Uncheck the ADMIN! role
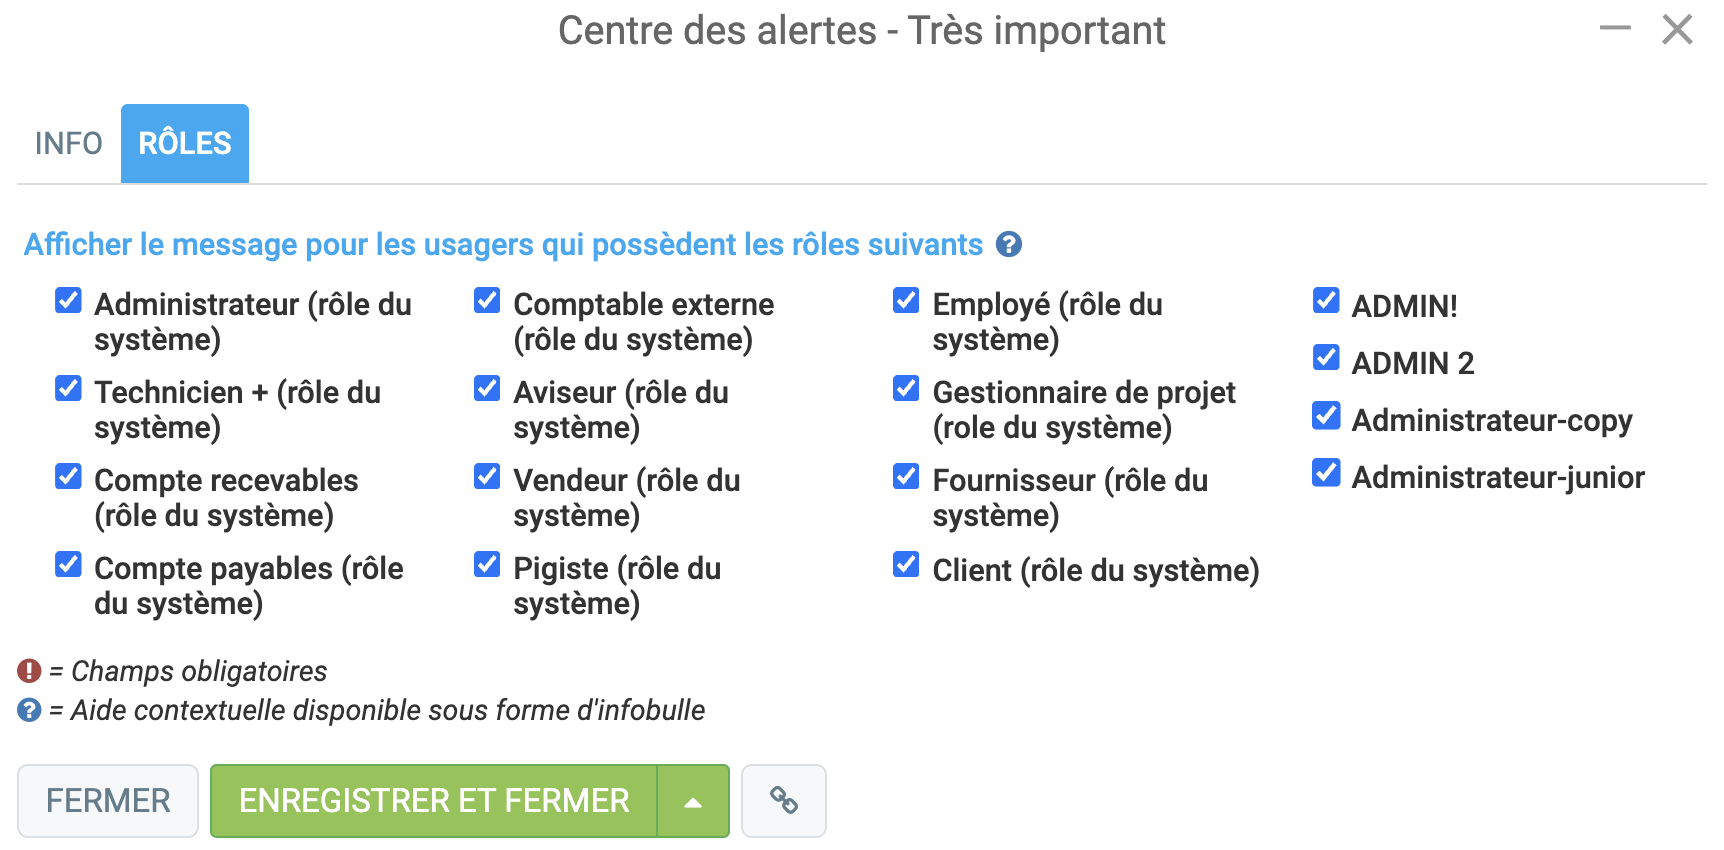The height and width of the screenshot is (850, 1724). click(x=1326, y=300)
